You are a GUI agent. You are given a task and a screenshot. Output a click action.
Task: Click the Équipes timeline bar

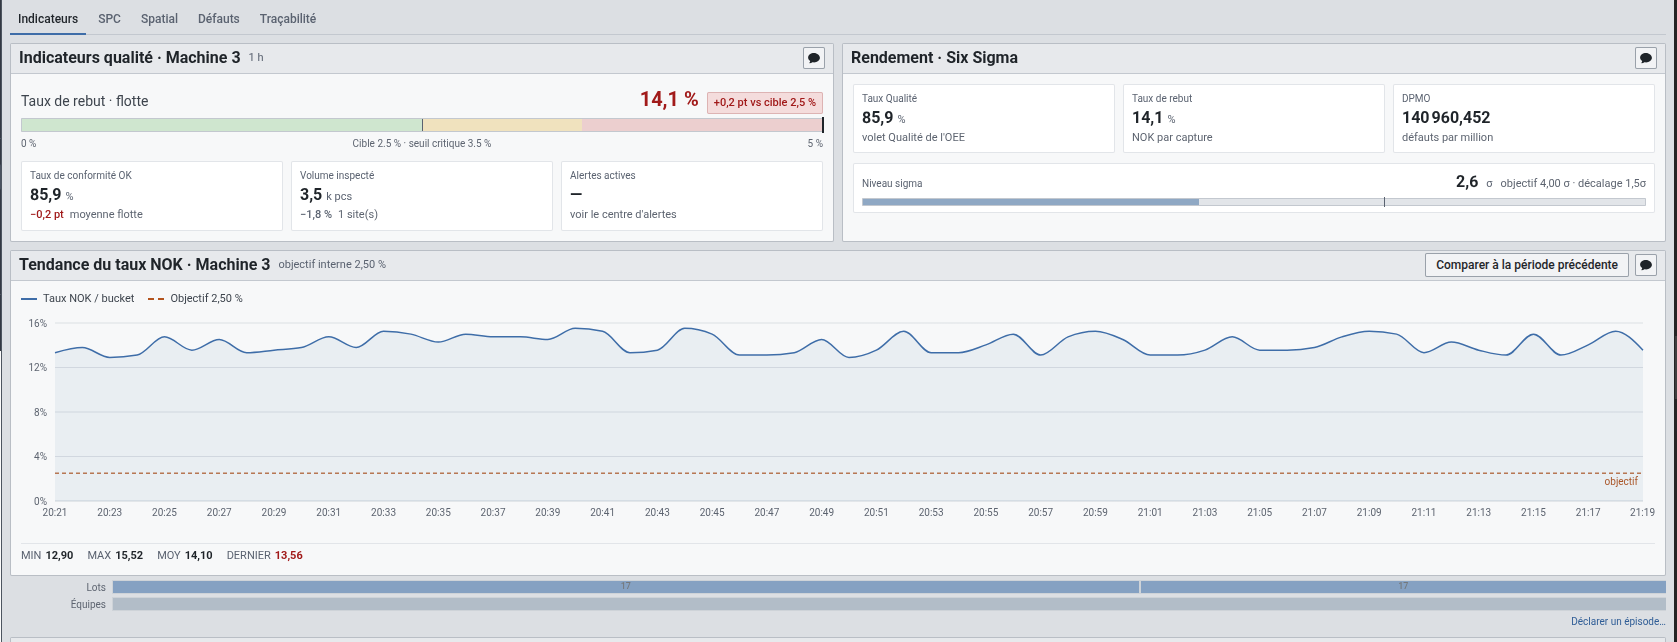click(890, 604)
